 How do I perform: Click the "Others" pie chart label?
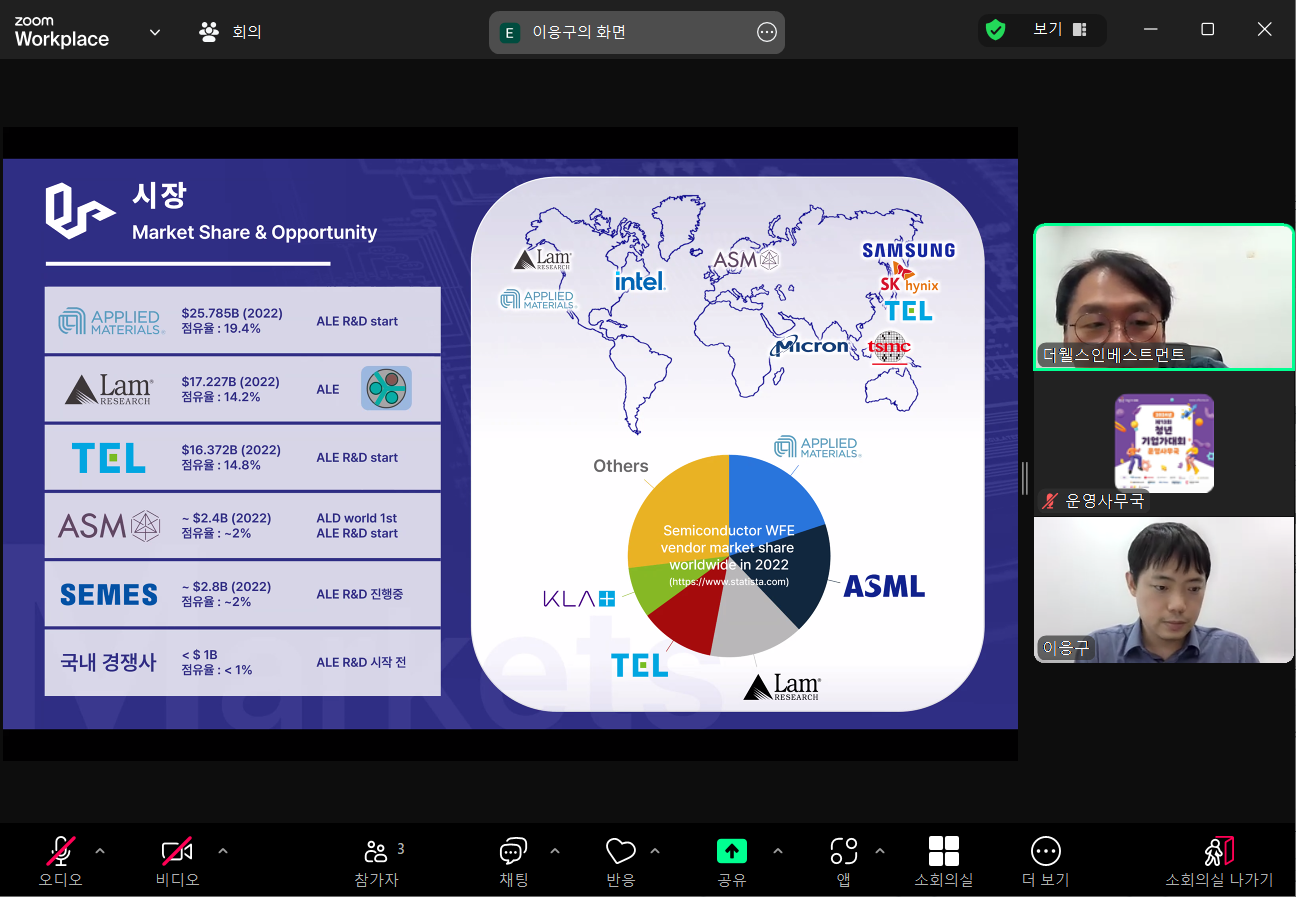click(621, 466)
